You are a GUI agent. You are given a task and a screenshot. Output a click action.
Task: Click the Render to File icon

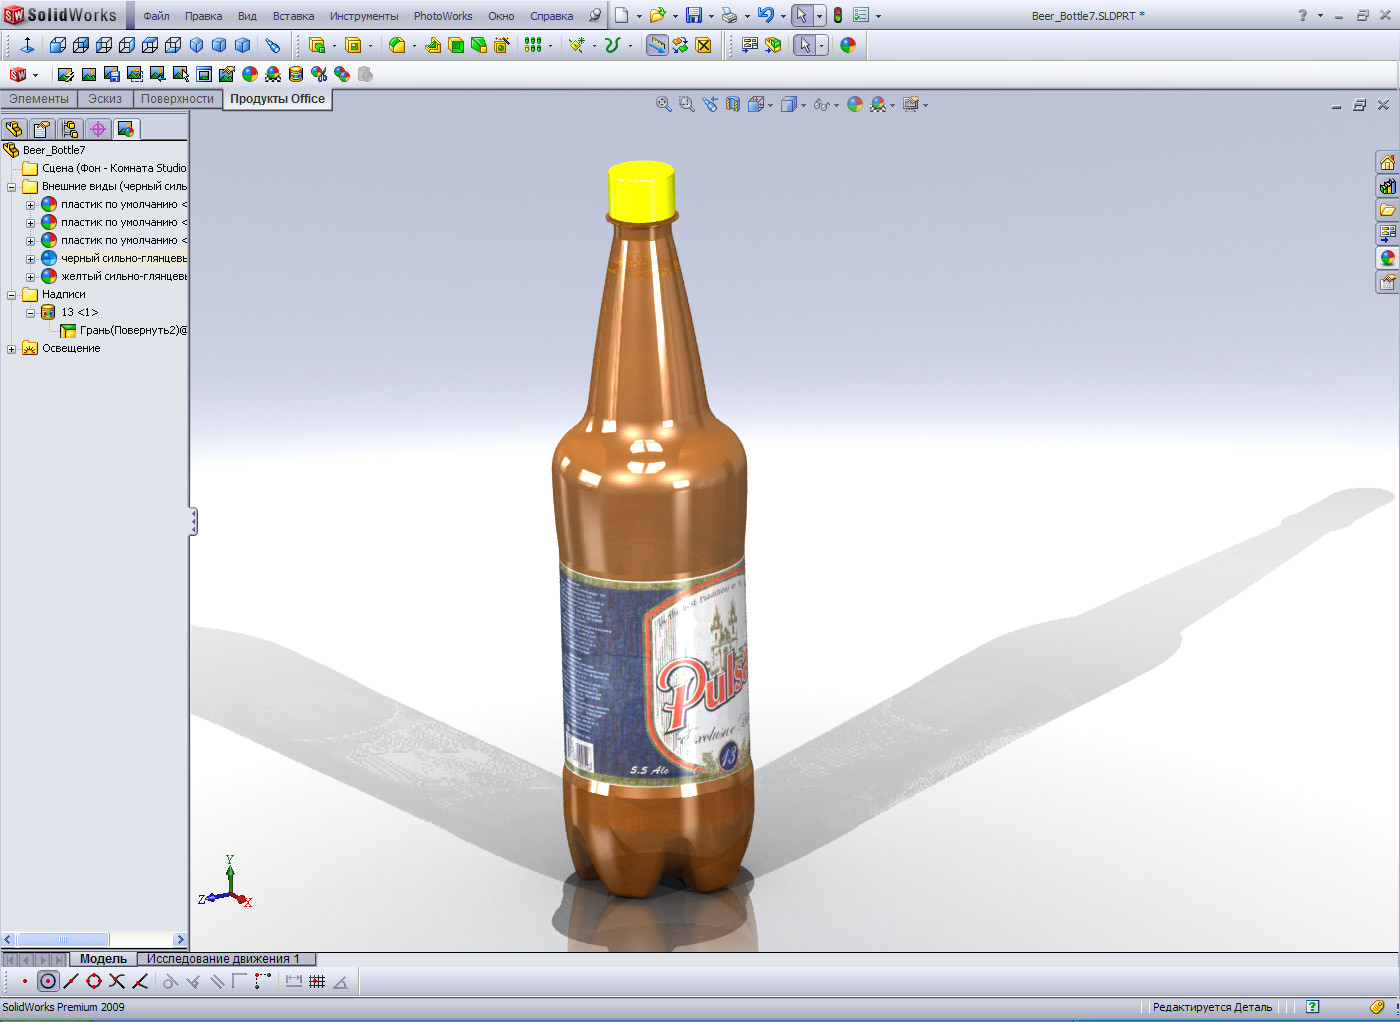tap(111, 74)
